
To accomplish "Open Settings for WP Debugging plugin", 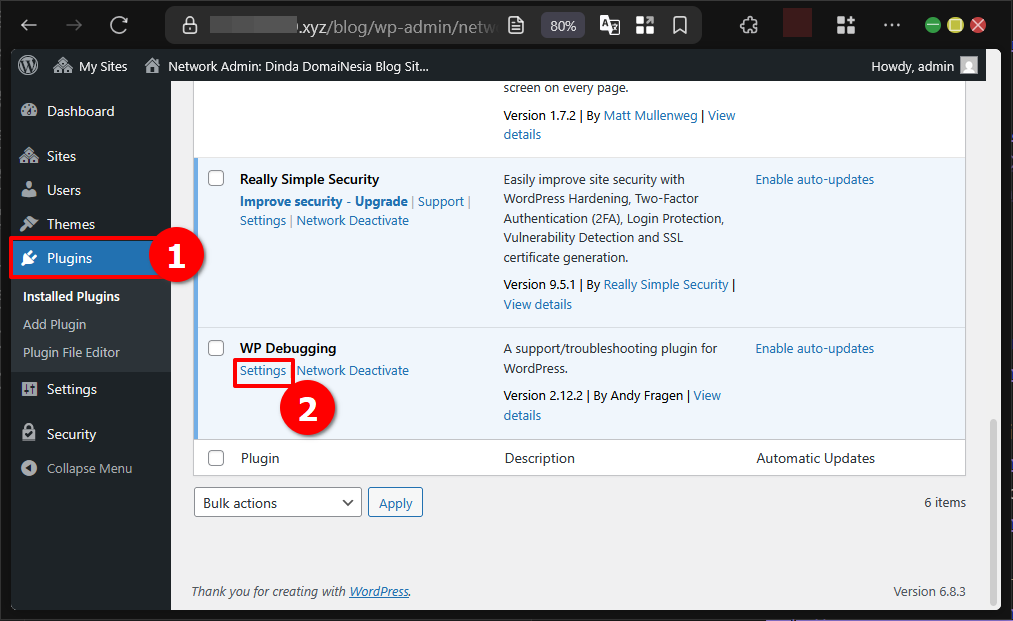I will 262,370.
